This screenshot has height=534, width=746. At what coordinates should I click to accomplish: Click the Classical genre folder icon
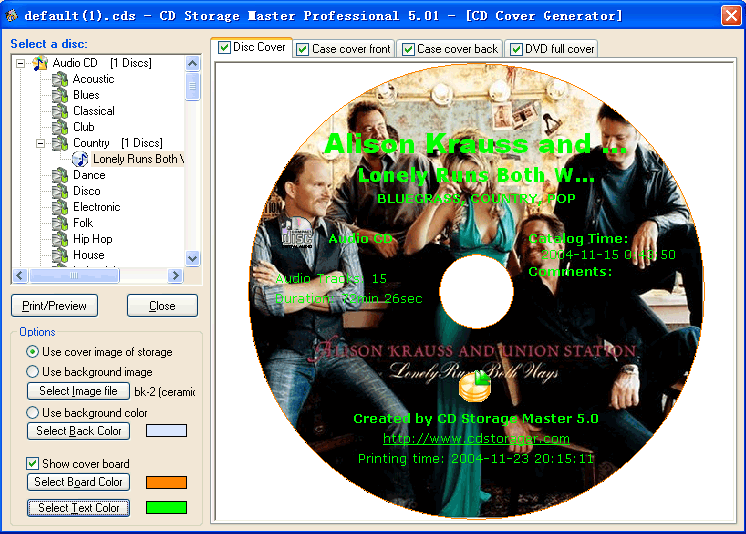[60, 111]
